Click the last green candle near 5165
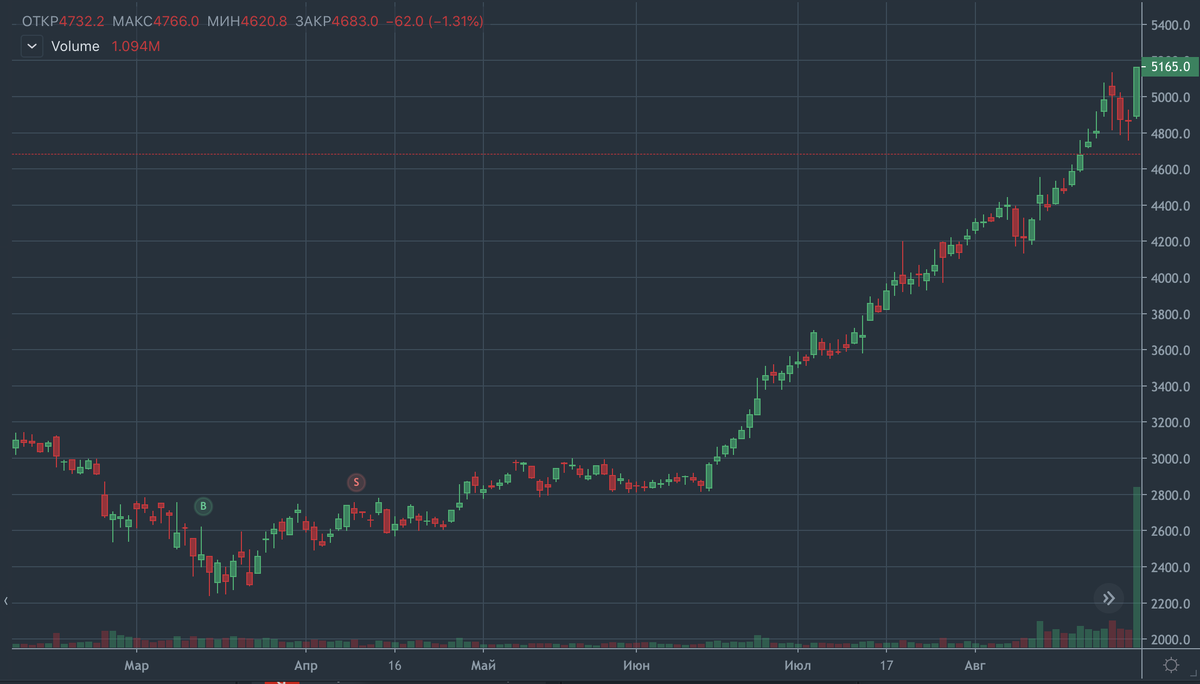The height and width of the screenshot is (684, 1200). [x=1137, y=92]
